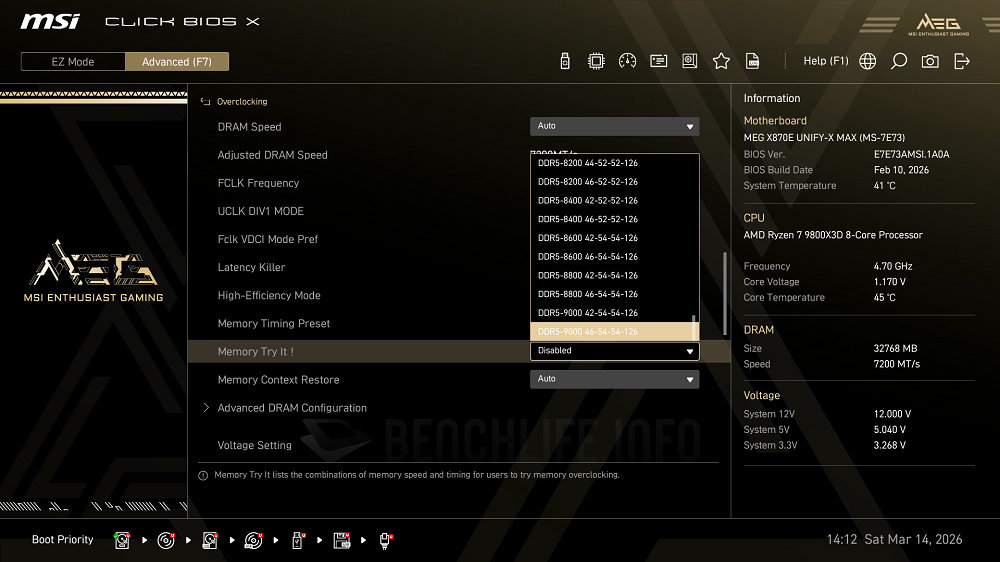Open the DRAM Speed Auto dropdown

click(614, 126)
